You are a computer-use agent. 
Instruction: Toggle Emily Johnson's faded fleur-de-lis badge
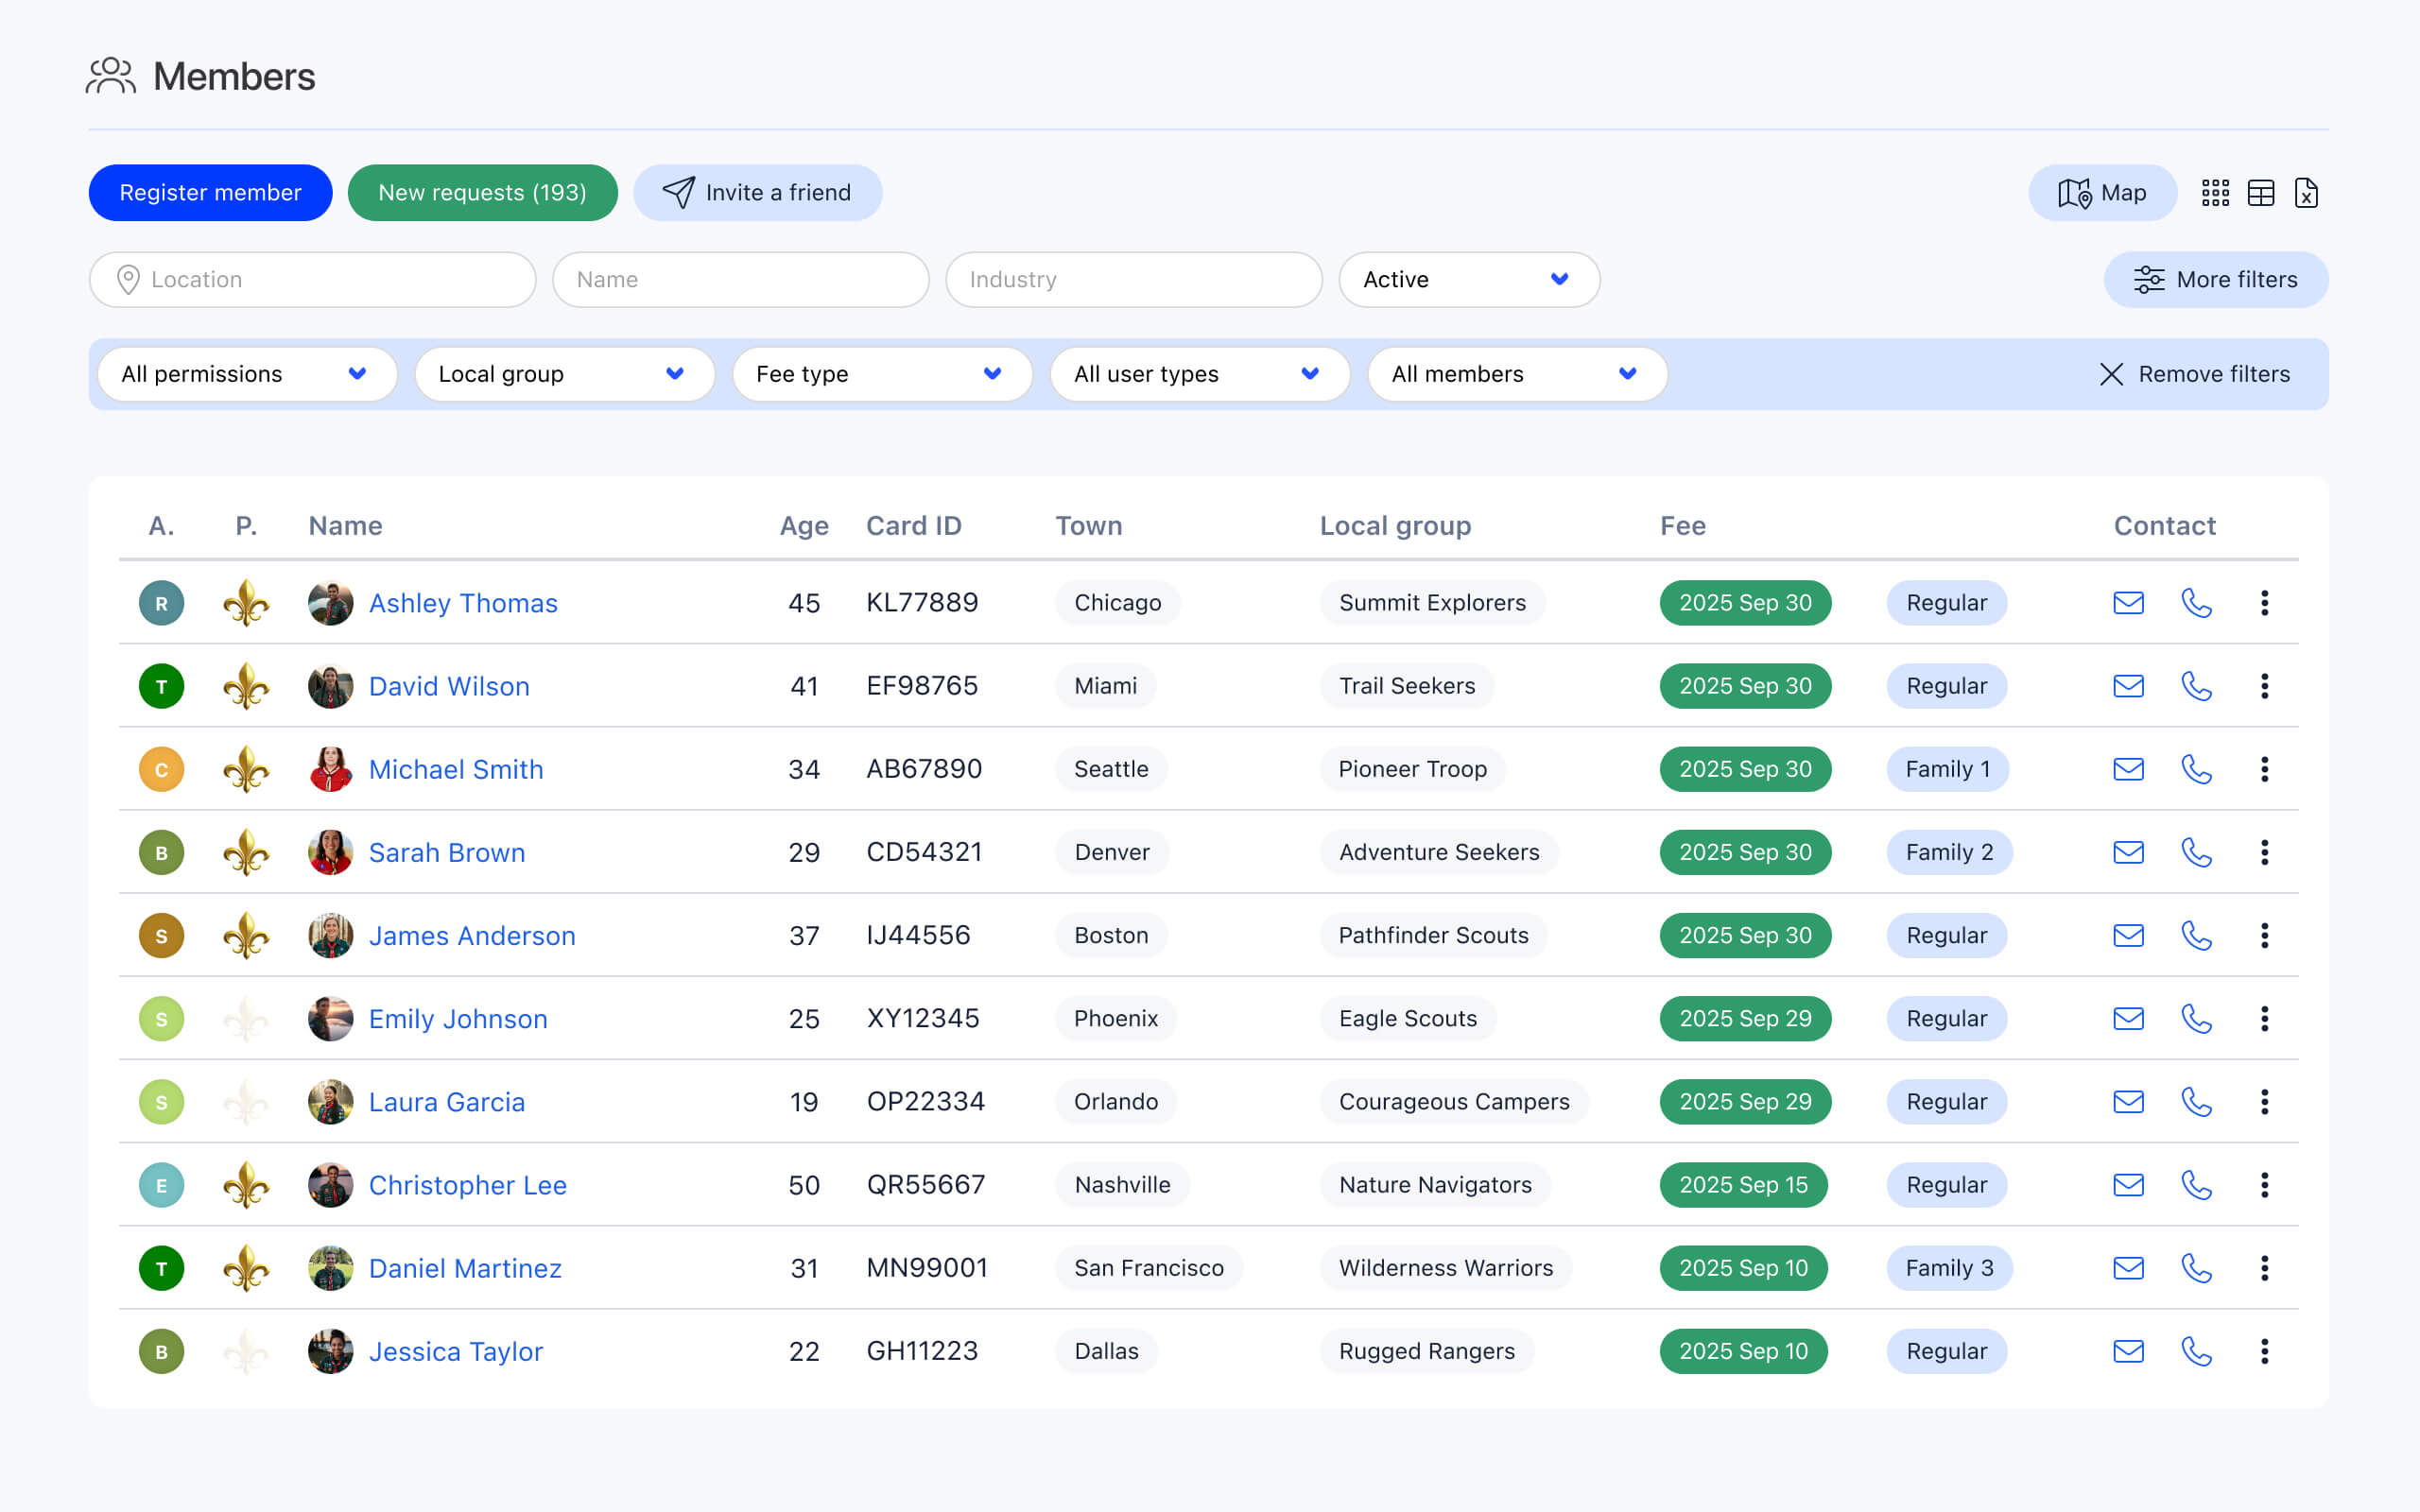click(x=246, y=1019)
